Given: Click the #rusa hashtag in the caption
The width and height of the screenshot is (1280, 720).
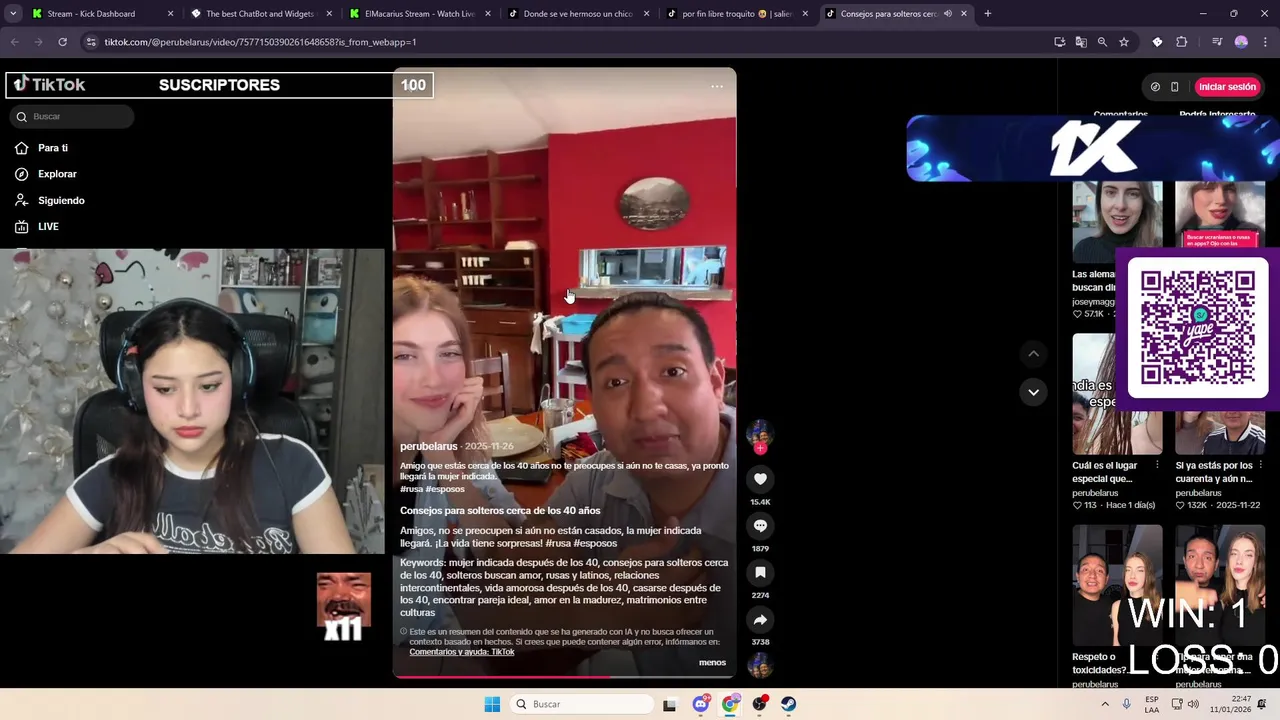Looking at the screenshot, I should coord(411,489).
